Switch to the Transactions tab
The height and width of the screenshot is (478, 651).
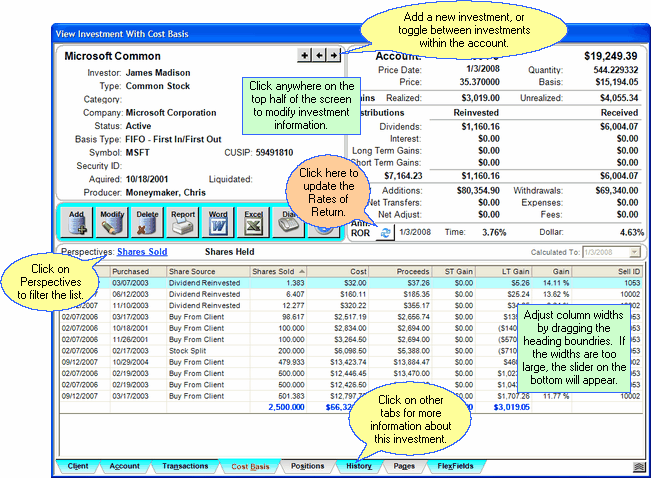point(185,466)
